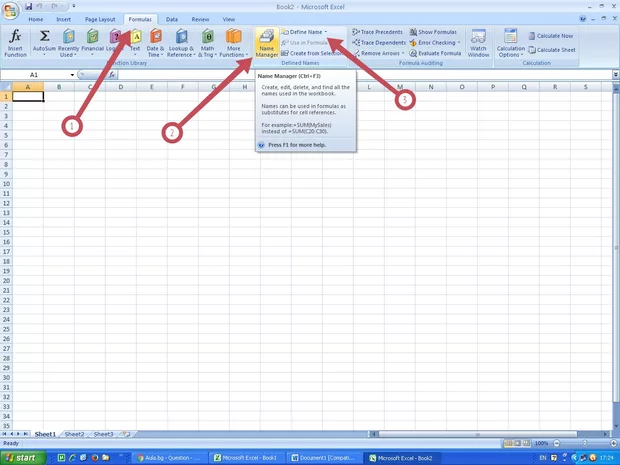Open the Excel Help icon
Viewport: 620px width, 465px height.
(x=582, y=19)
